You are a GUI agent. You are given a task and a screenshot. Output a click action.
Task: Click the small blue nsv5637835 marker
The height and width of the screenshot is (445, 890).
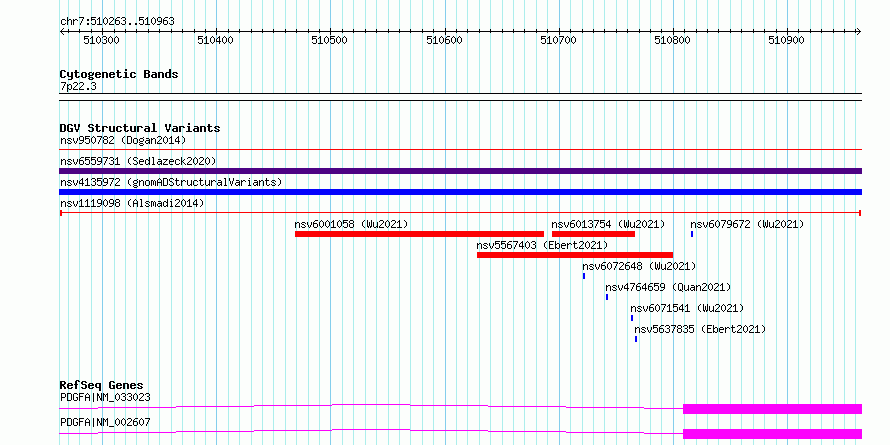pyautogui.click(x=636, y=339)
